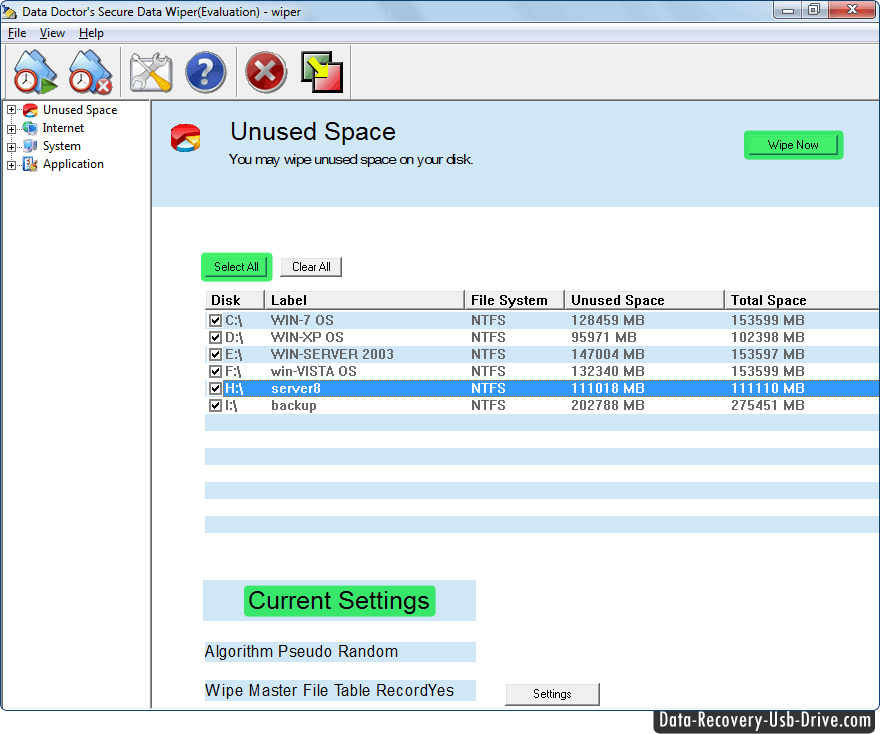880x734 pixels.
Task: Click the Select All button
Action: [x=236, y=267]
